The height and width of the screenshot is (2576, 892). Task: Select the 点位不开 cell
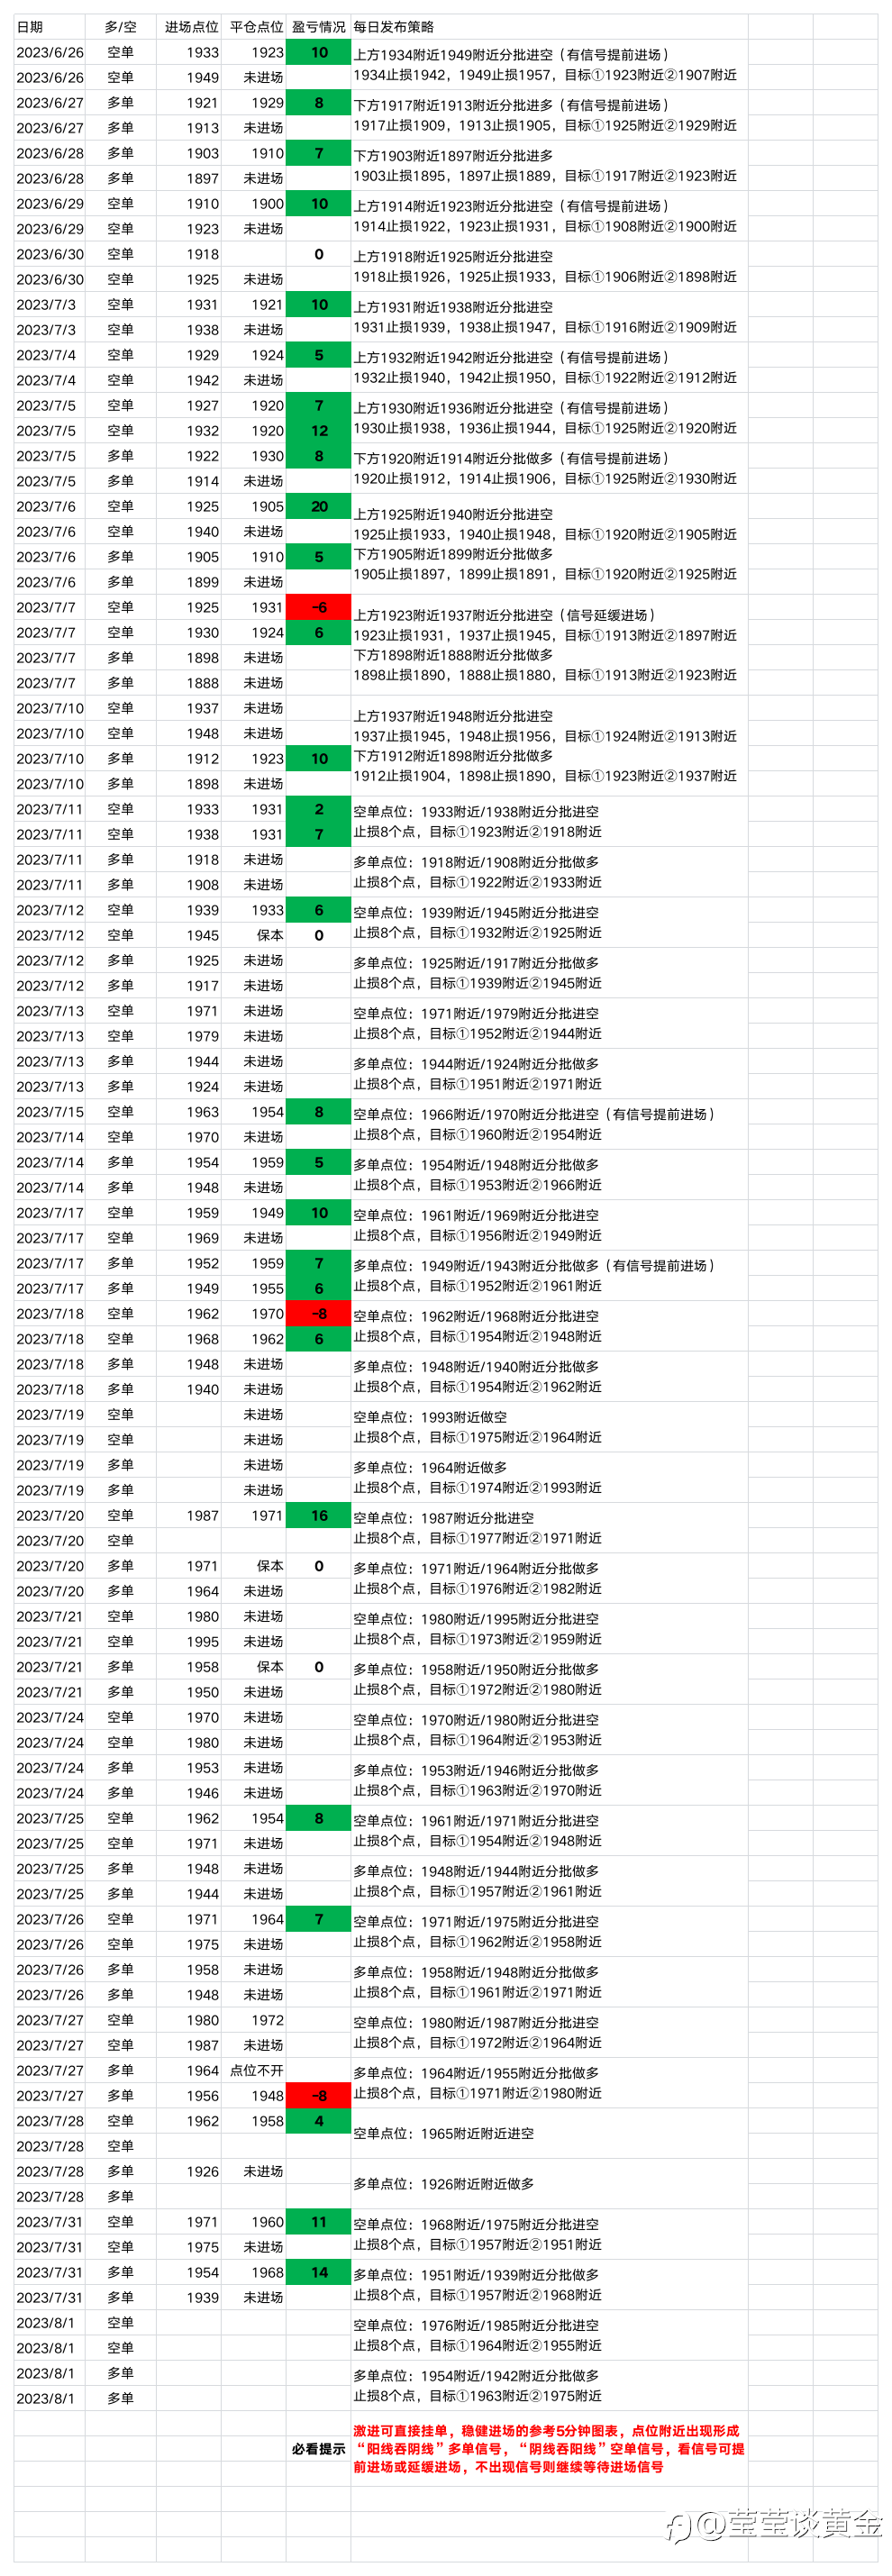point(254,2070)
